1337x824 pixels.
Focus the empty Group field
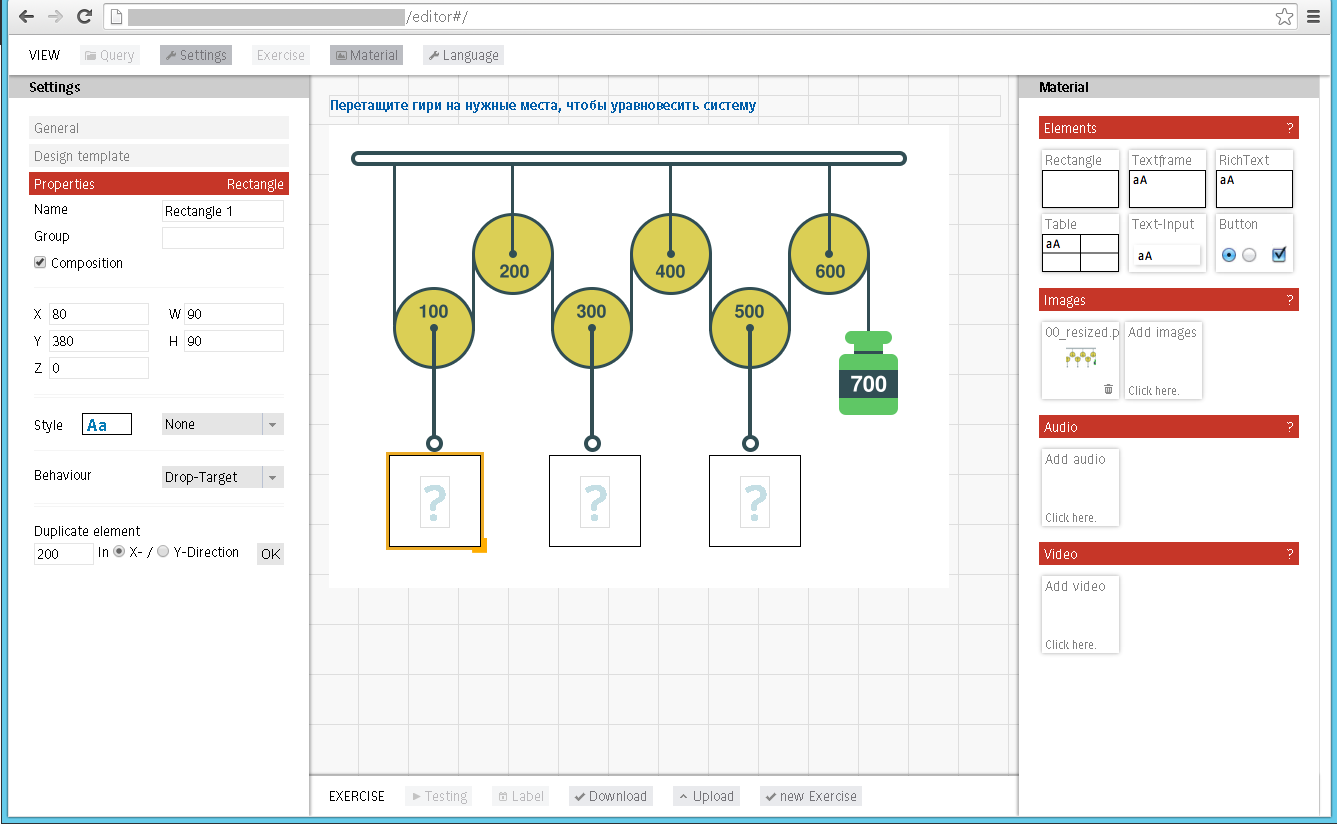click(x=223, y=238)
